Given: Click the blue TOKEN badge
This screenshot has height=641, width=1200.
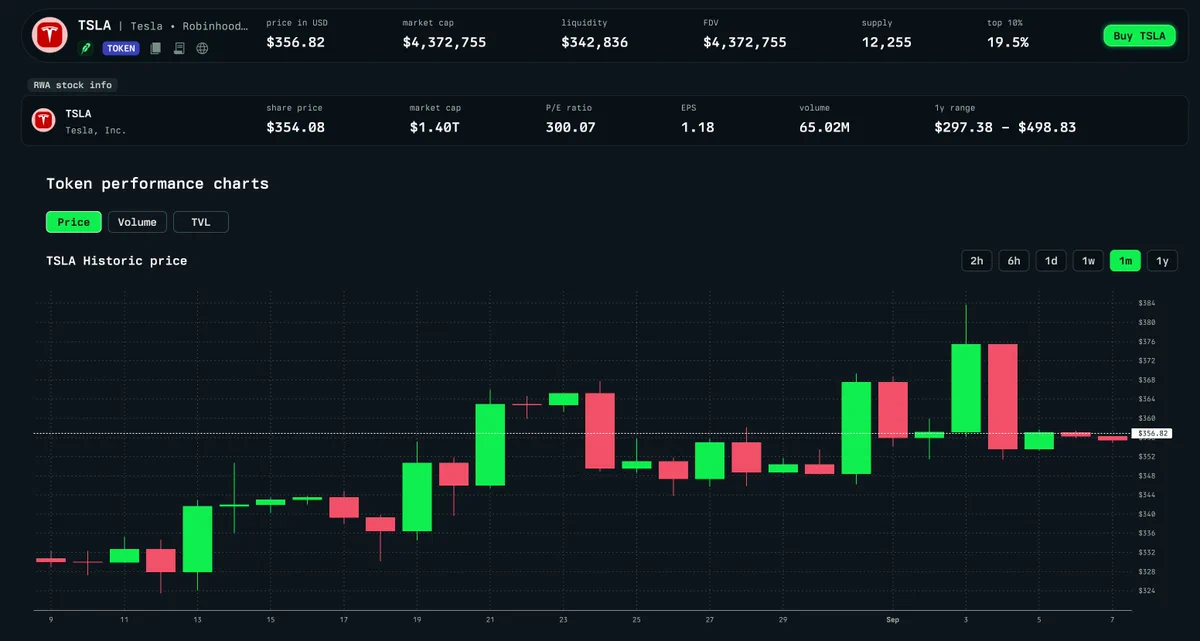Looking at the screenshot, I should point(121,48).
